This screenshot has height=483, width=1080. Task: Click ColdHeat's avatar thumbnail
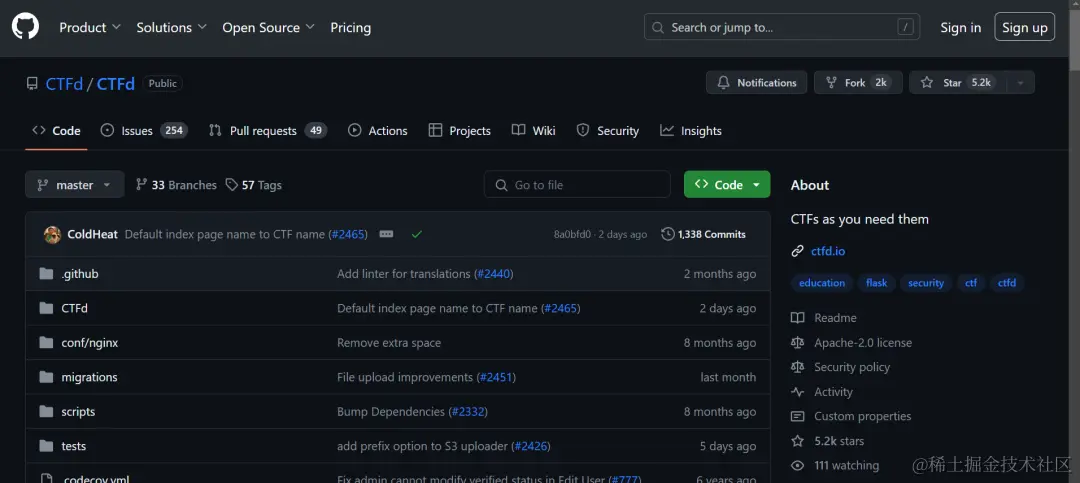tap(52, 234)
